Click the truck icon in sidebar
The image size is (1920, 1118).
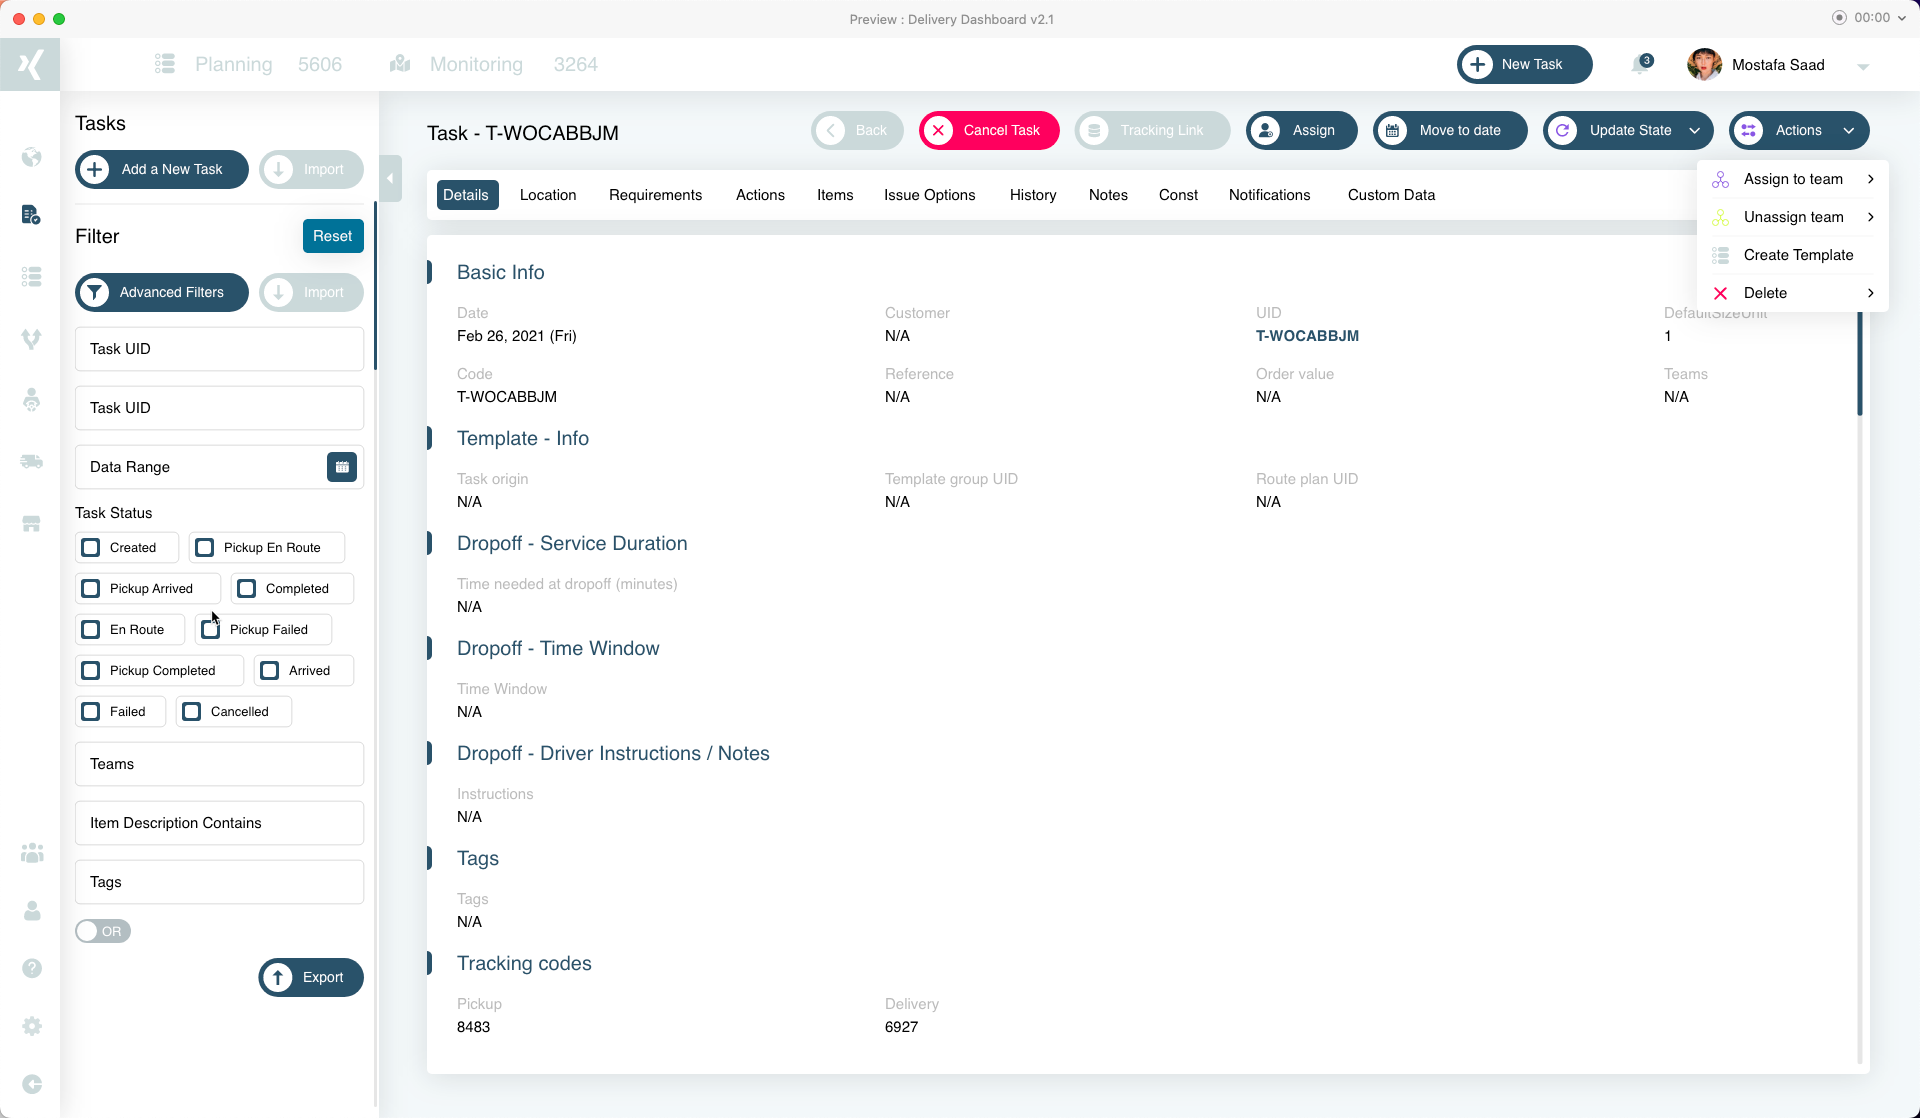(31, 461)
